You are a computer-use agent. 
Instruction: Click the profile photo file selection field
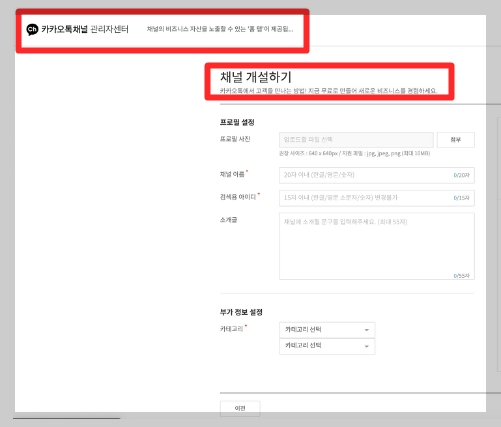(356, 140)
